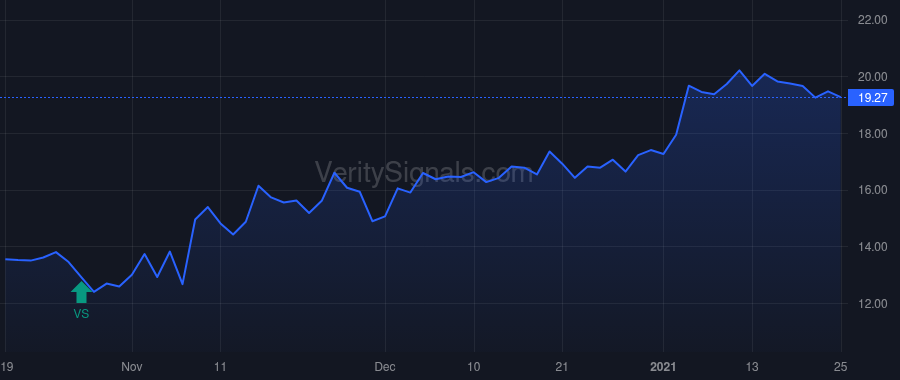Click the 20.00 price axis label
The width and height of the screenshot is (900, 380).
tap(872, 77)
